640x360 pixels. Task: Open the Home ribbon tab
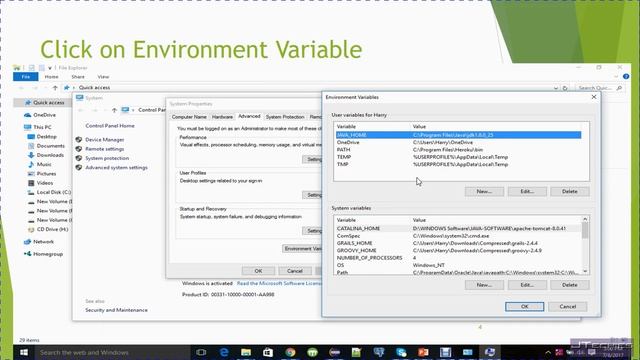(51, 77)
